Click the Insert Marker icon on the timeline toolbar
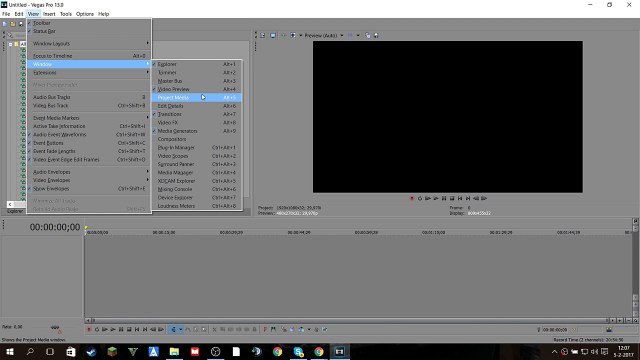The height and width of the screenshot is (360, 640). click(265, 329)
